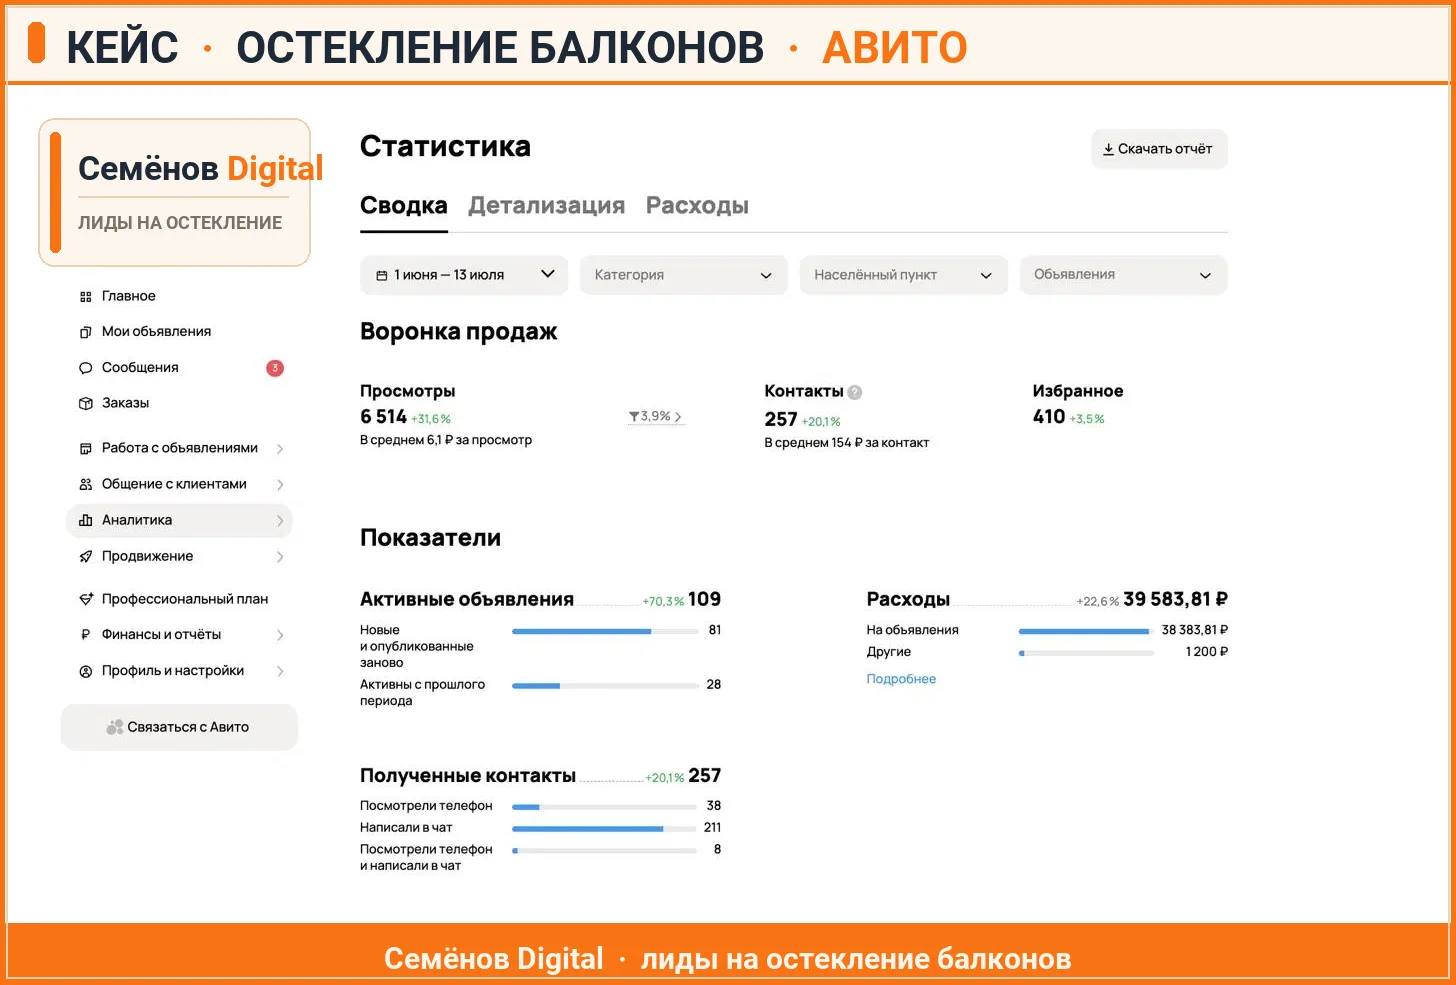The width and height of the screenshot is (1456, 985).
Task: Expand Работа с объявлениями chevron
Action: (x=280, y=449)
